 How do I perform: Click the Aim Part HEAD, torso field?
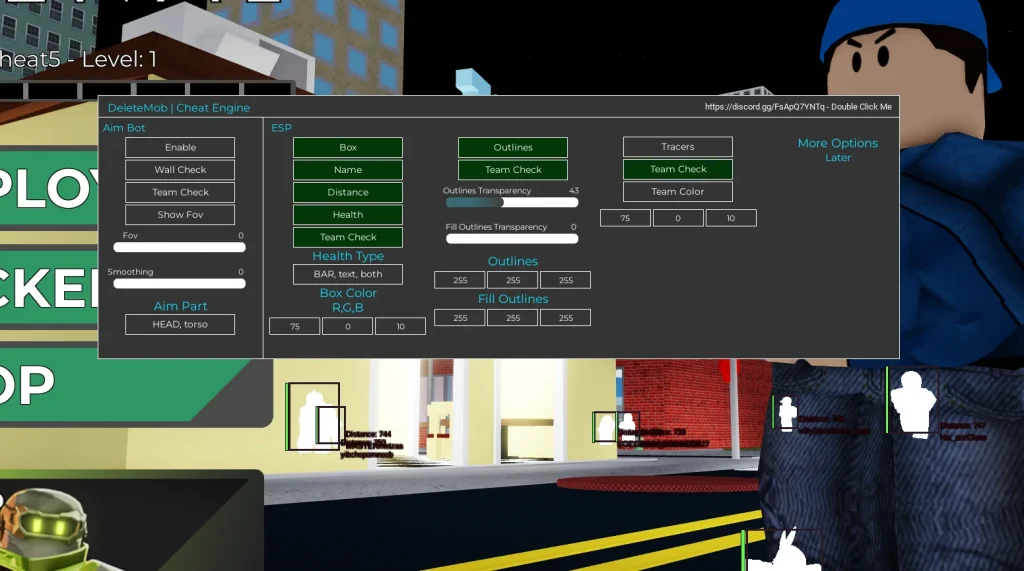click(180, 324)
